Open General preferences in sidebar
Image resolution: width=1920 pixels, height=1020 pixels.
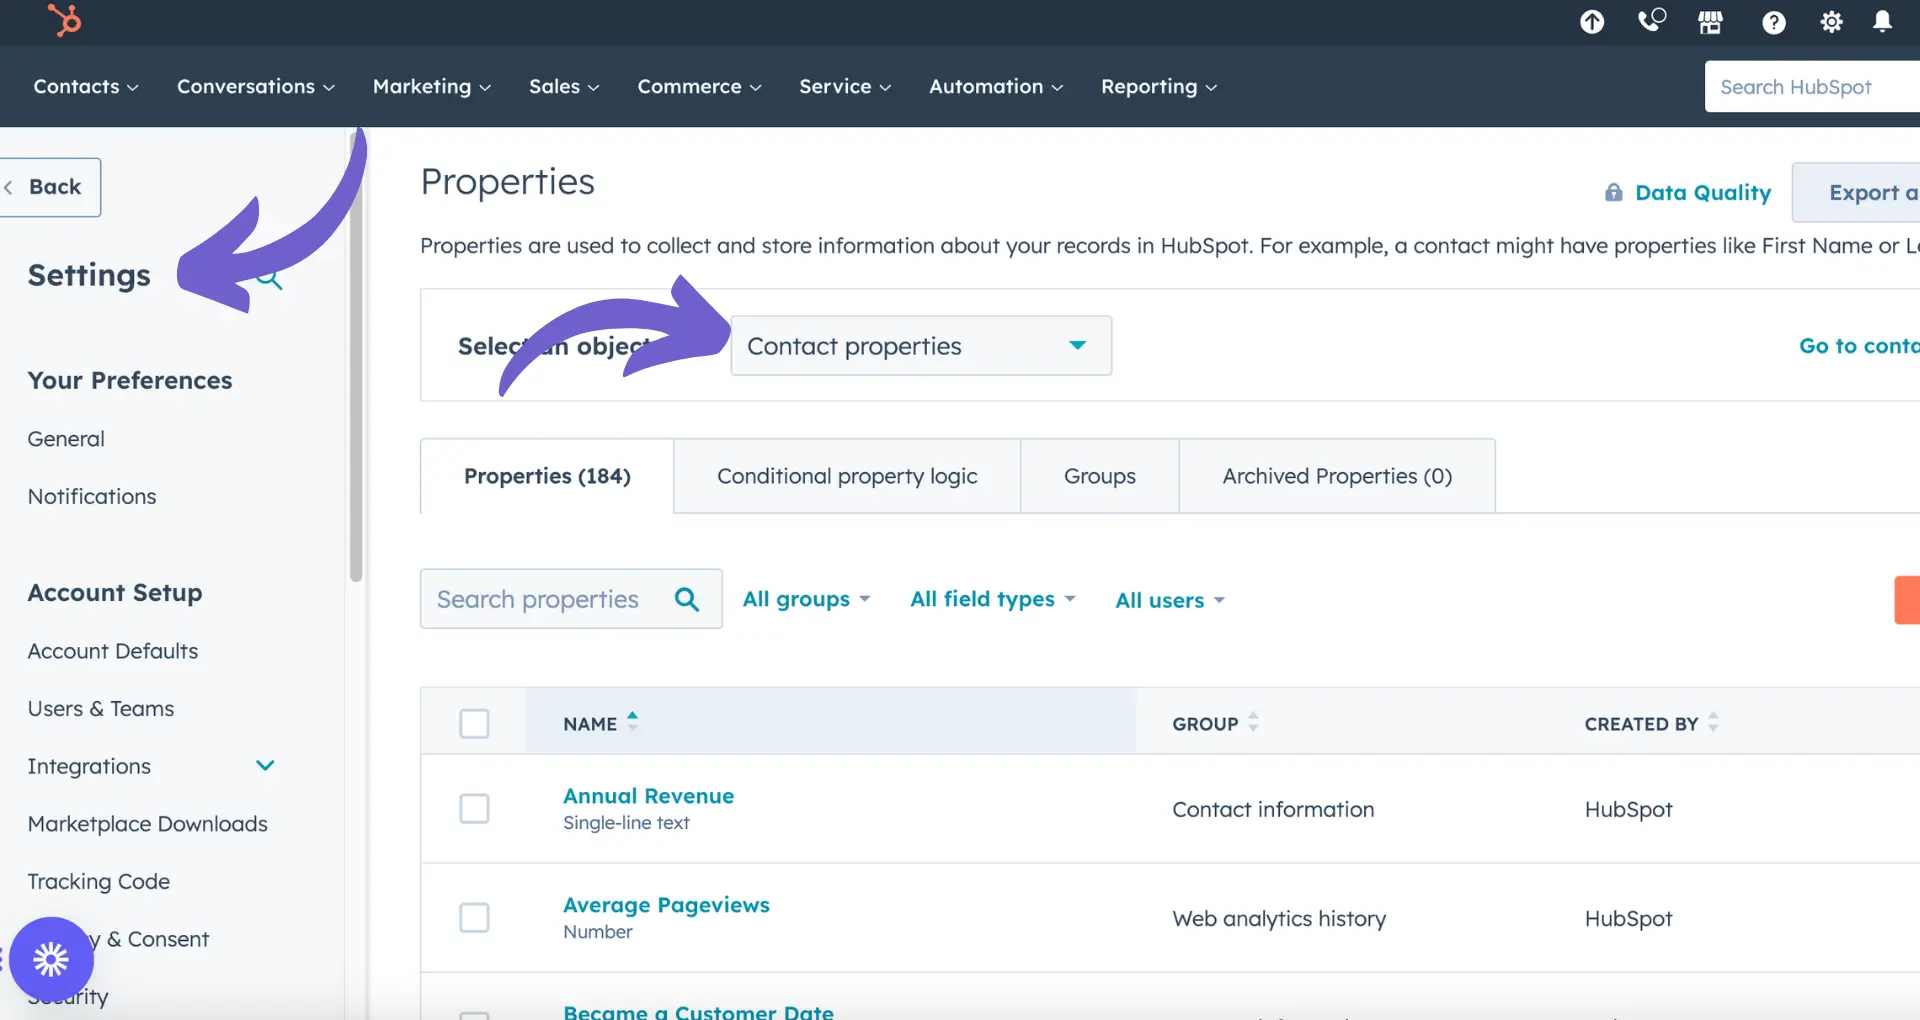pos(66,439)
